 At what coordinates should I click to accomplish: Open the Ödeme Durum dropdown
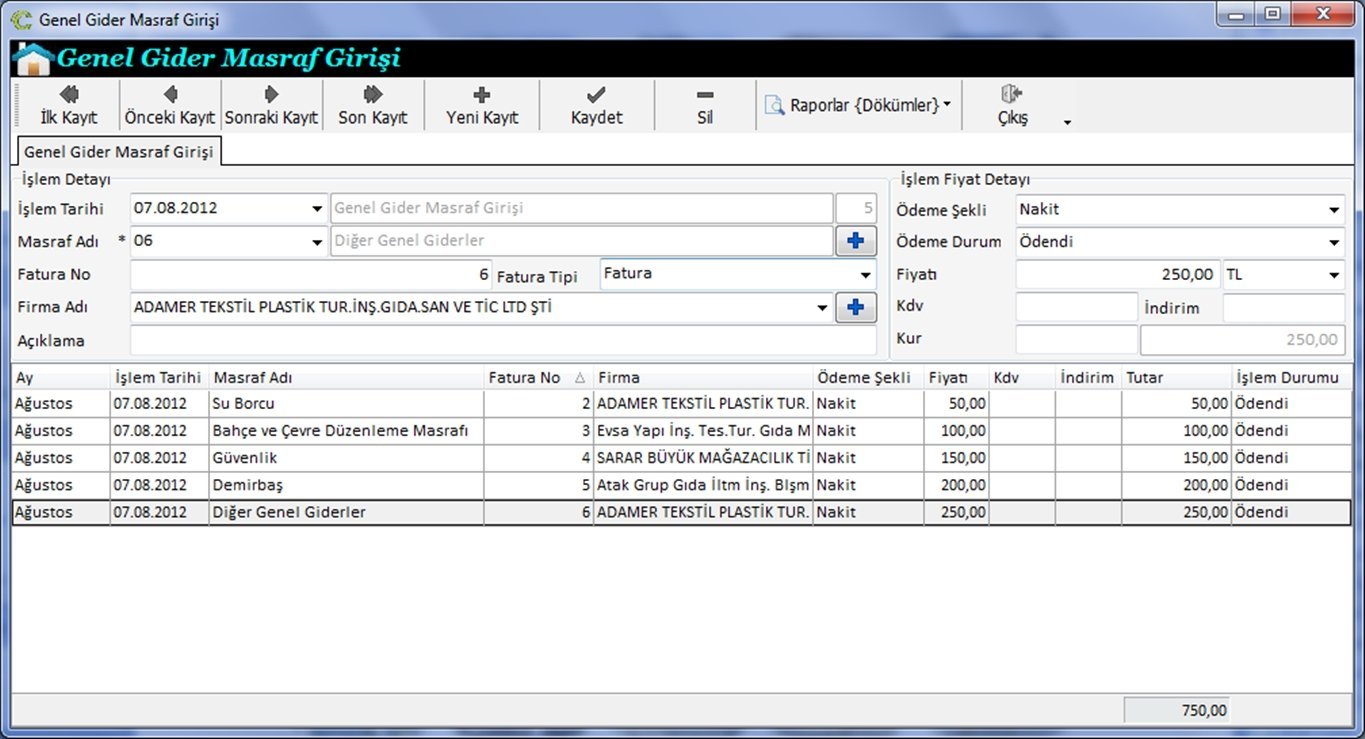[x=1334, y=242]
